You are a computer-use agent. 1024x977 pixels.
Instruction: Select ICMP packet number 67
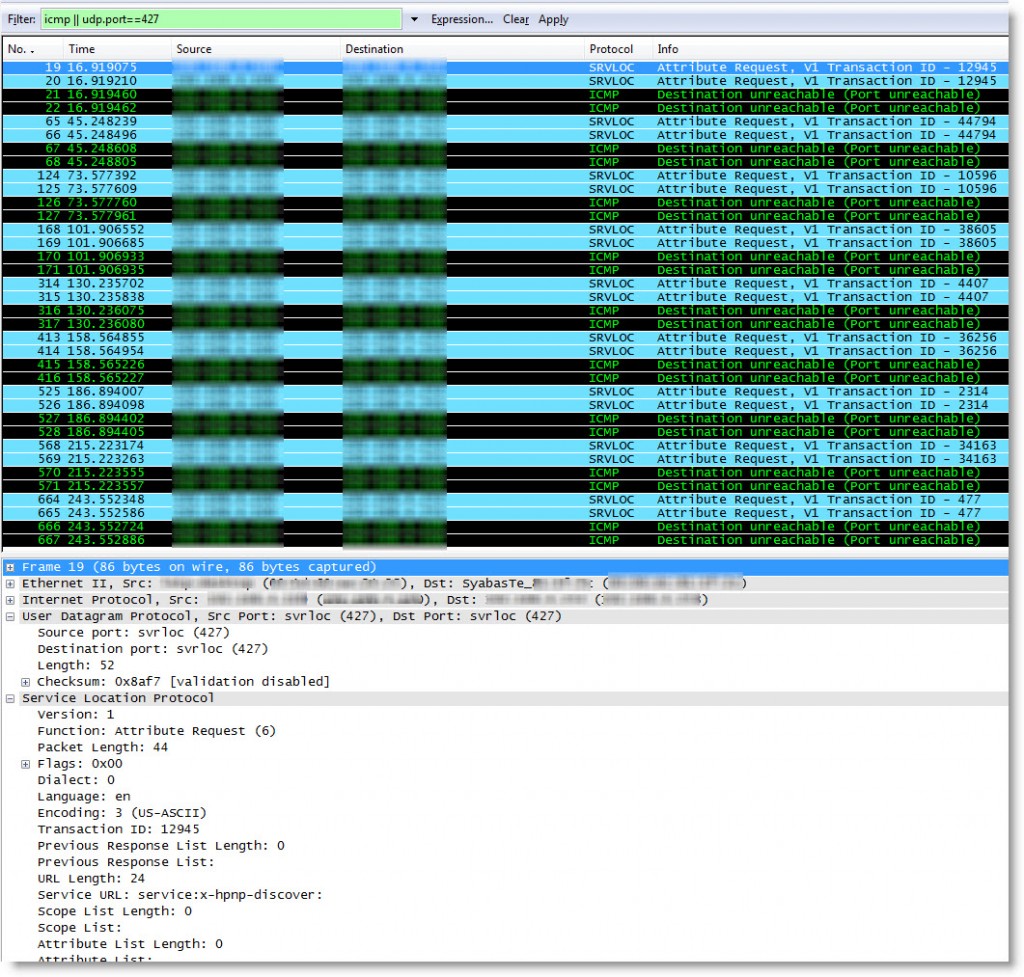point(505,148)
